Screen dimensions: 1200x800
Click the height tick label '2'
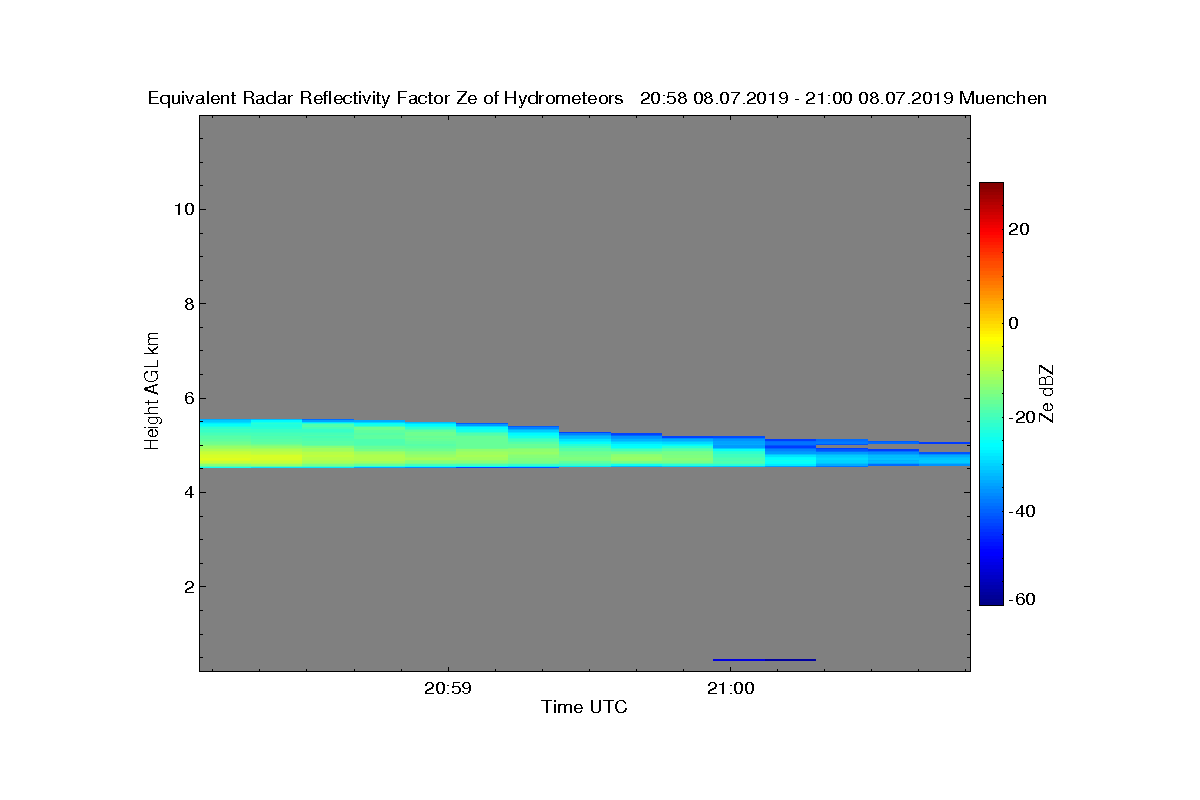pyautogui.click(x=187, y=586)
